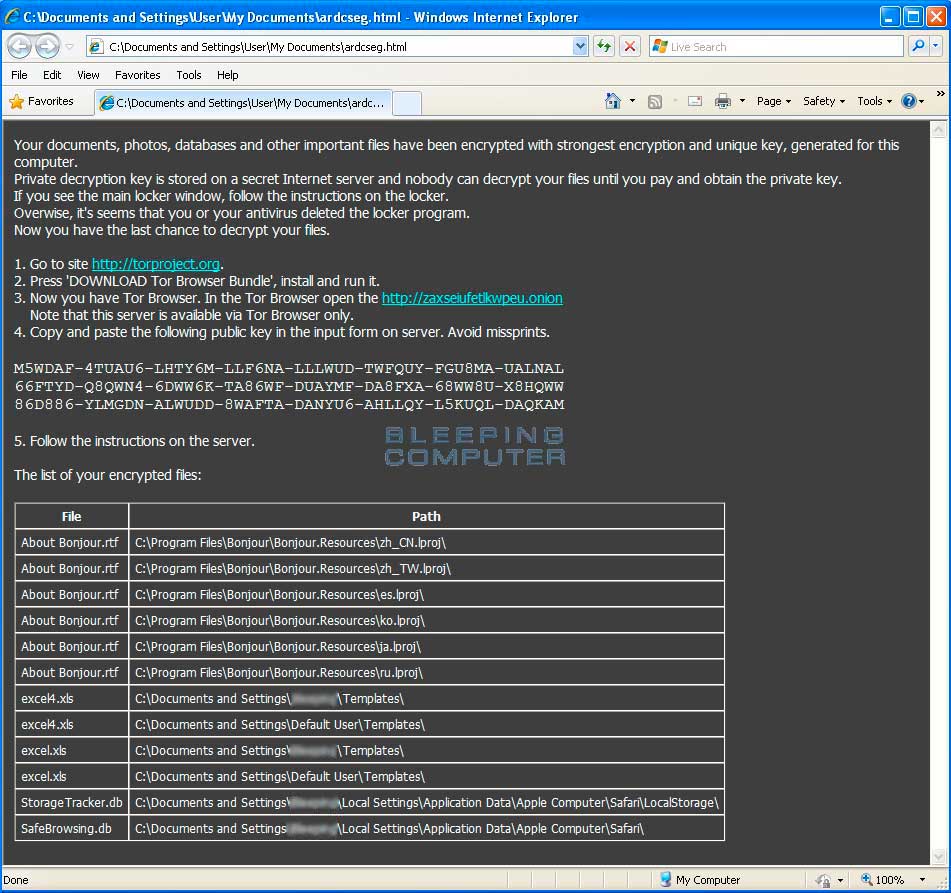Expand the Page menu dropdown
Viewport: 951px width, 893px height.
pyautogui.click(x=769, y=101)
